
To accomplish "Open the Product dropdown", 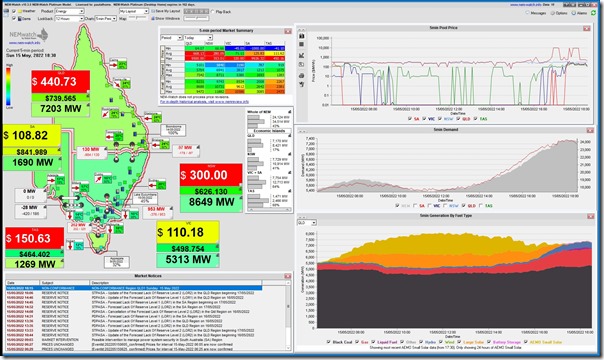I will [69, 11].
